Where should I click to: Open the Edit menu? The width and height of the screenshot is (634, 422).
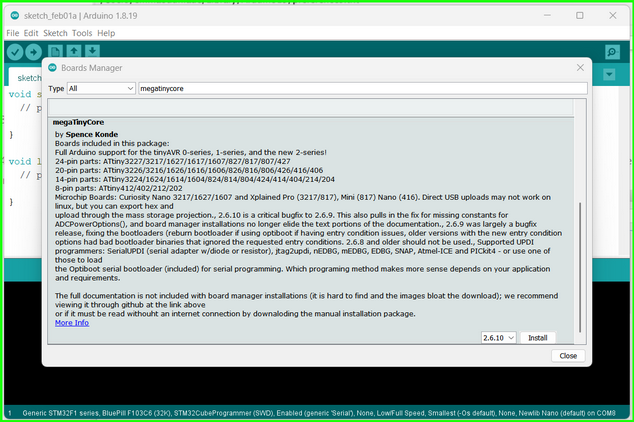(x=33, y=33)
